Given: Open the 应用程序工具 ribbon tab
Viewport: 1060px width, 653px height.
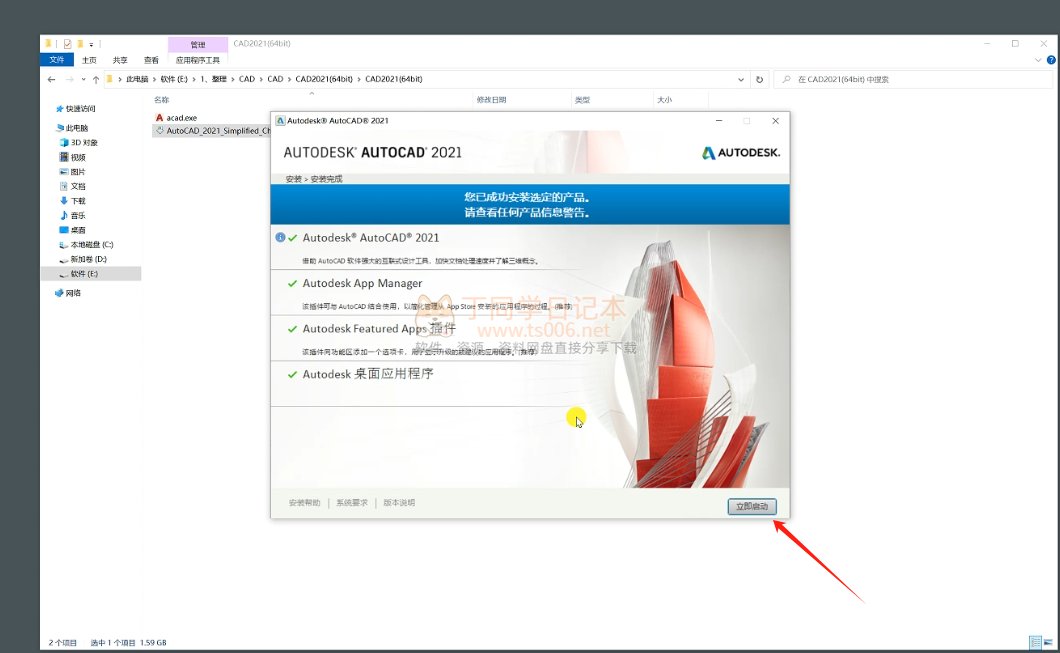Looking at the screenshot, I should click(x=197, y=60).
